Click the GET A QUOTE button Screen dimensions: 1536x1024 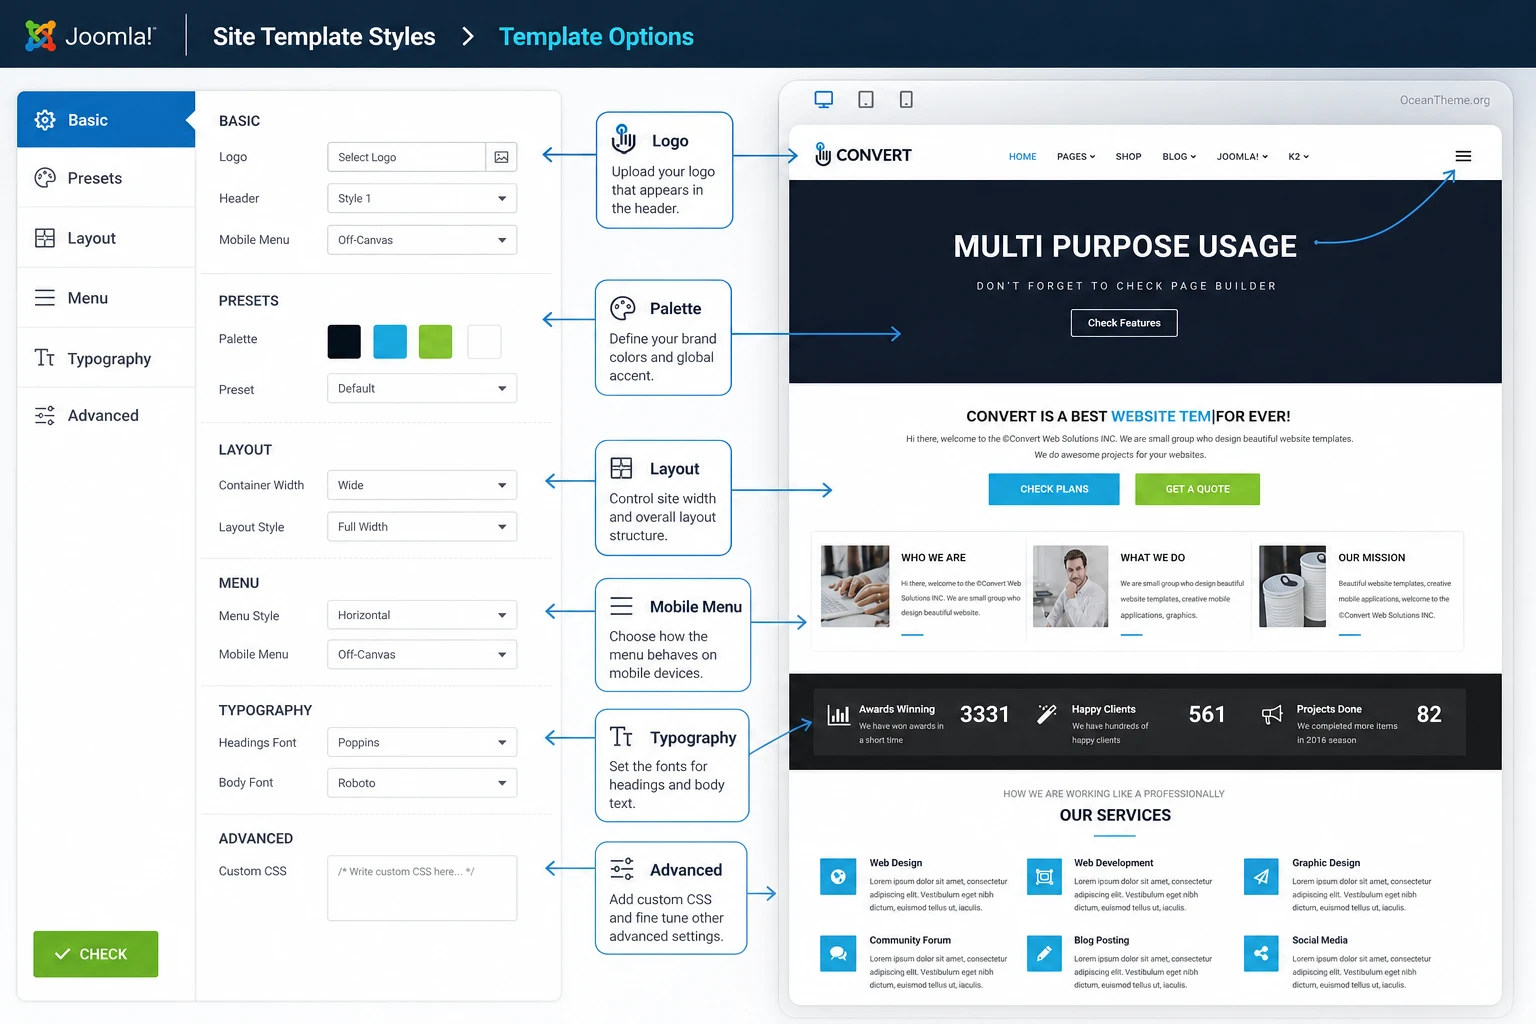(1197, 489)
